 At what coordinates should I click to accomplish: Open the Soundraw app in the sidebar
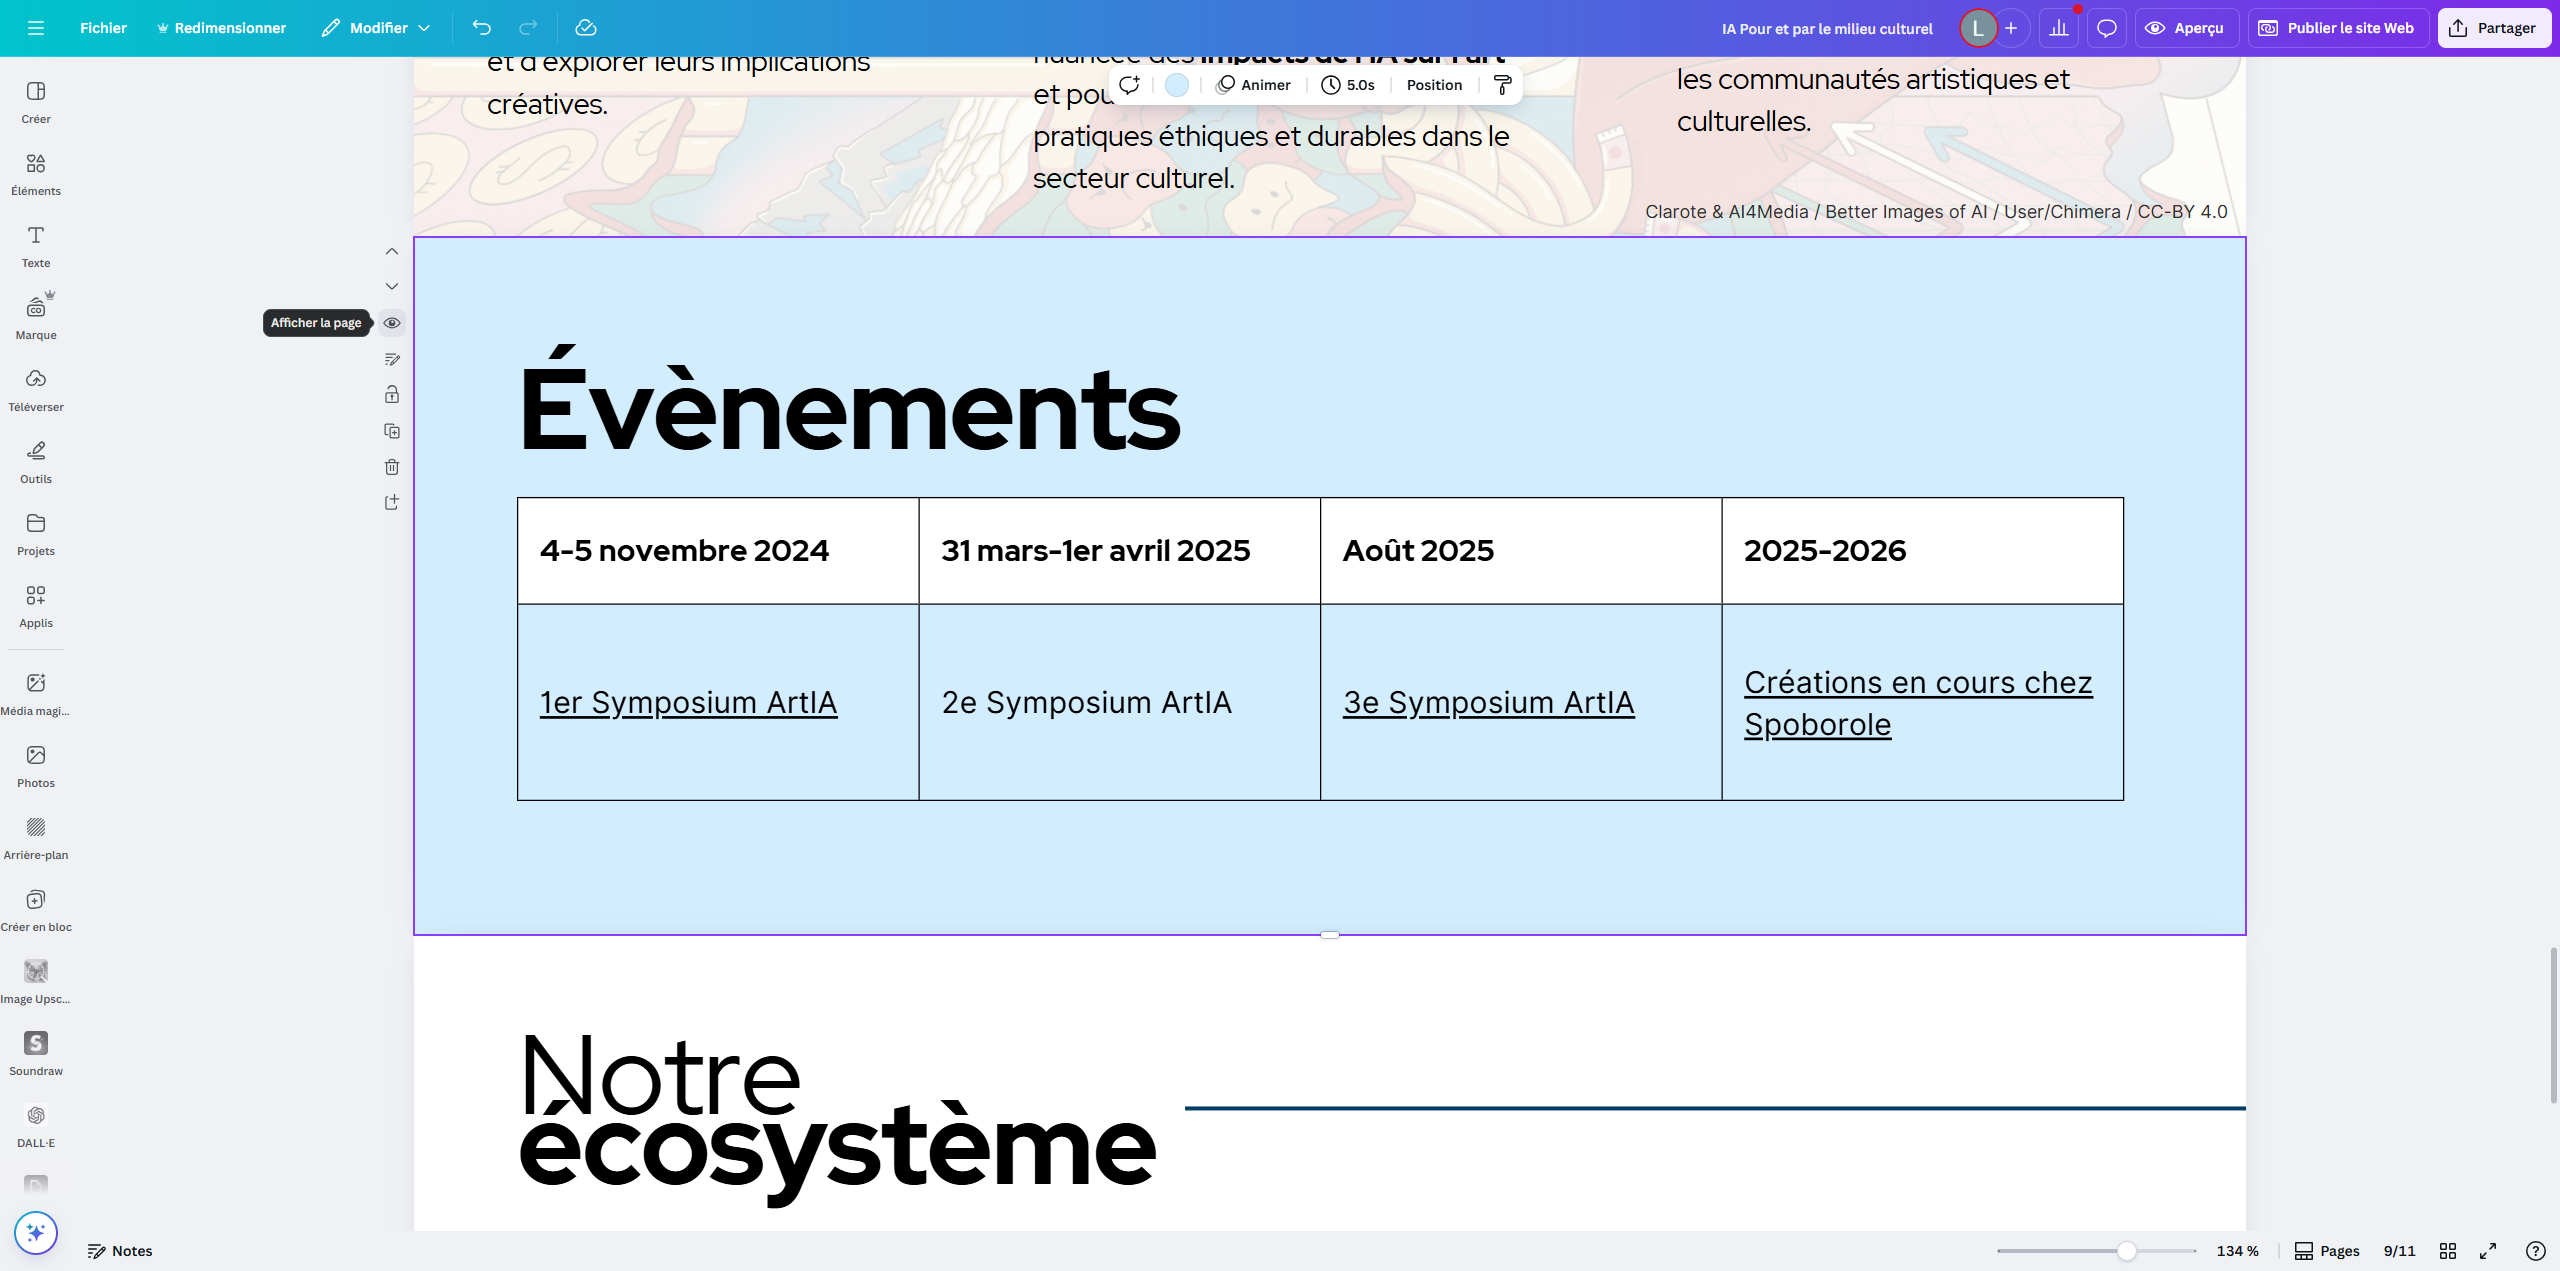tap(35, 1053)
